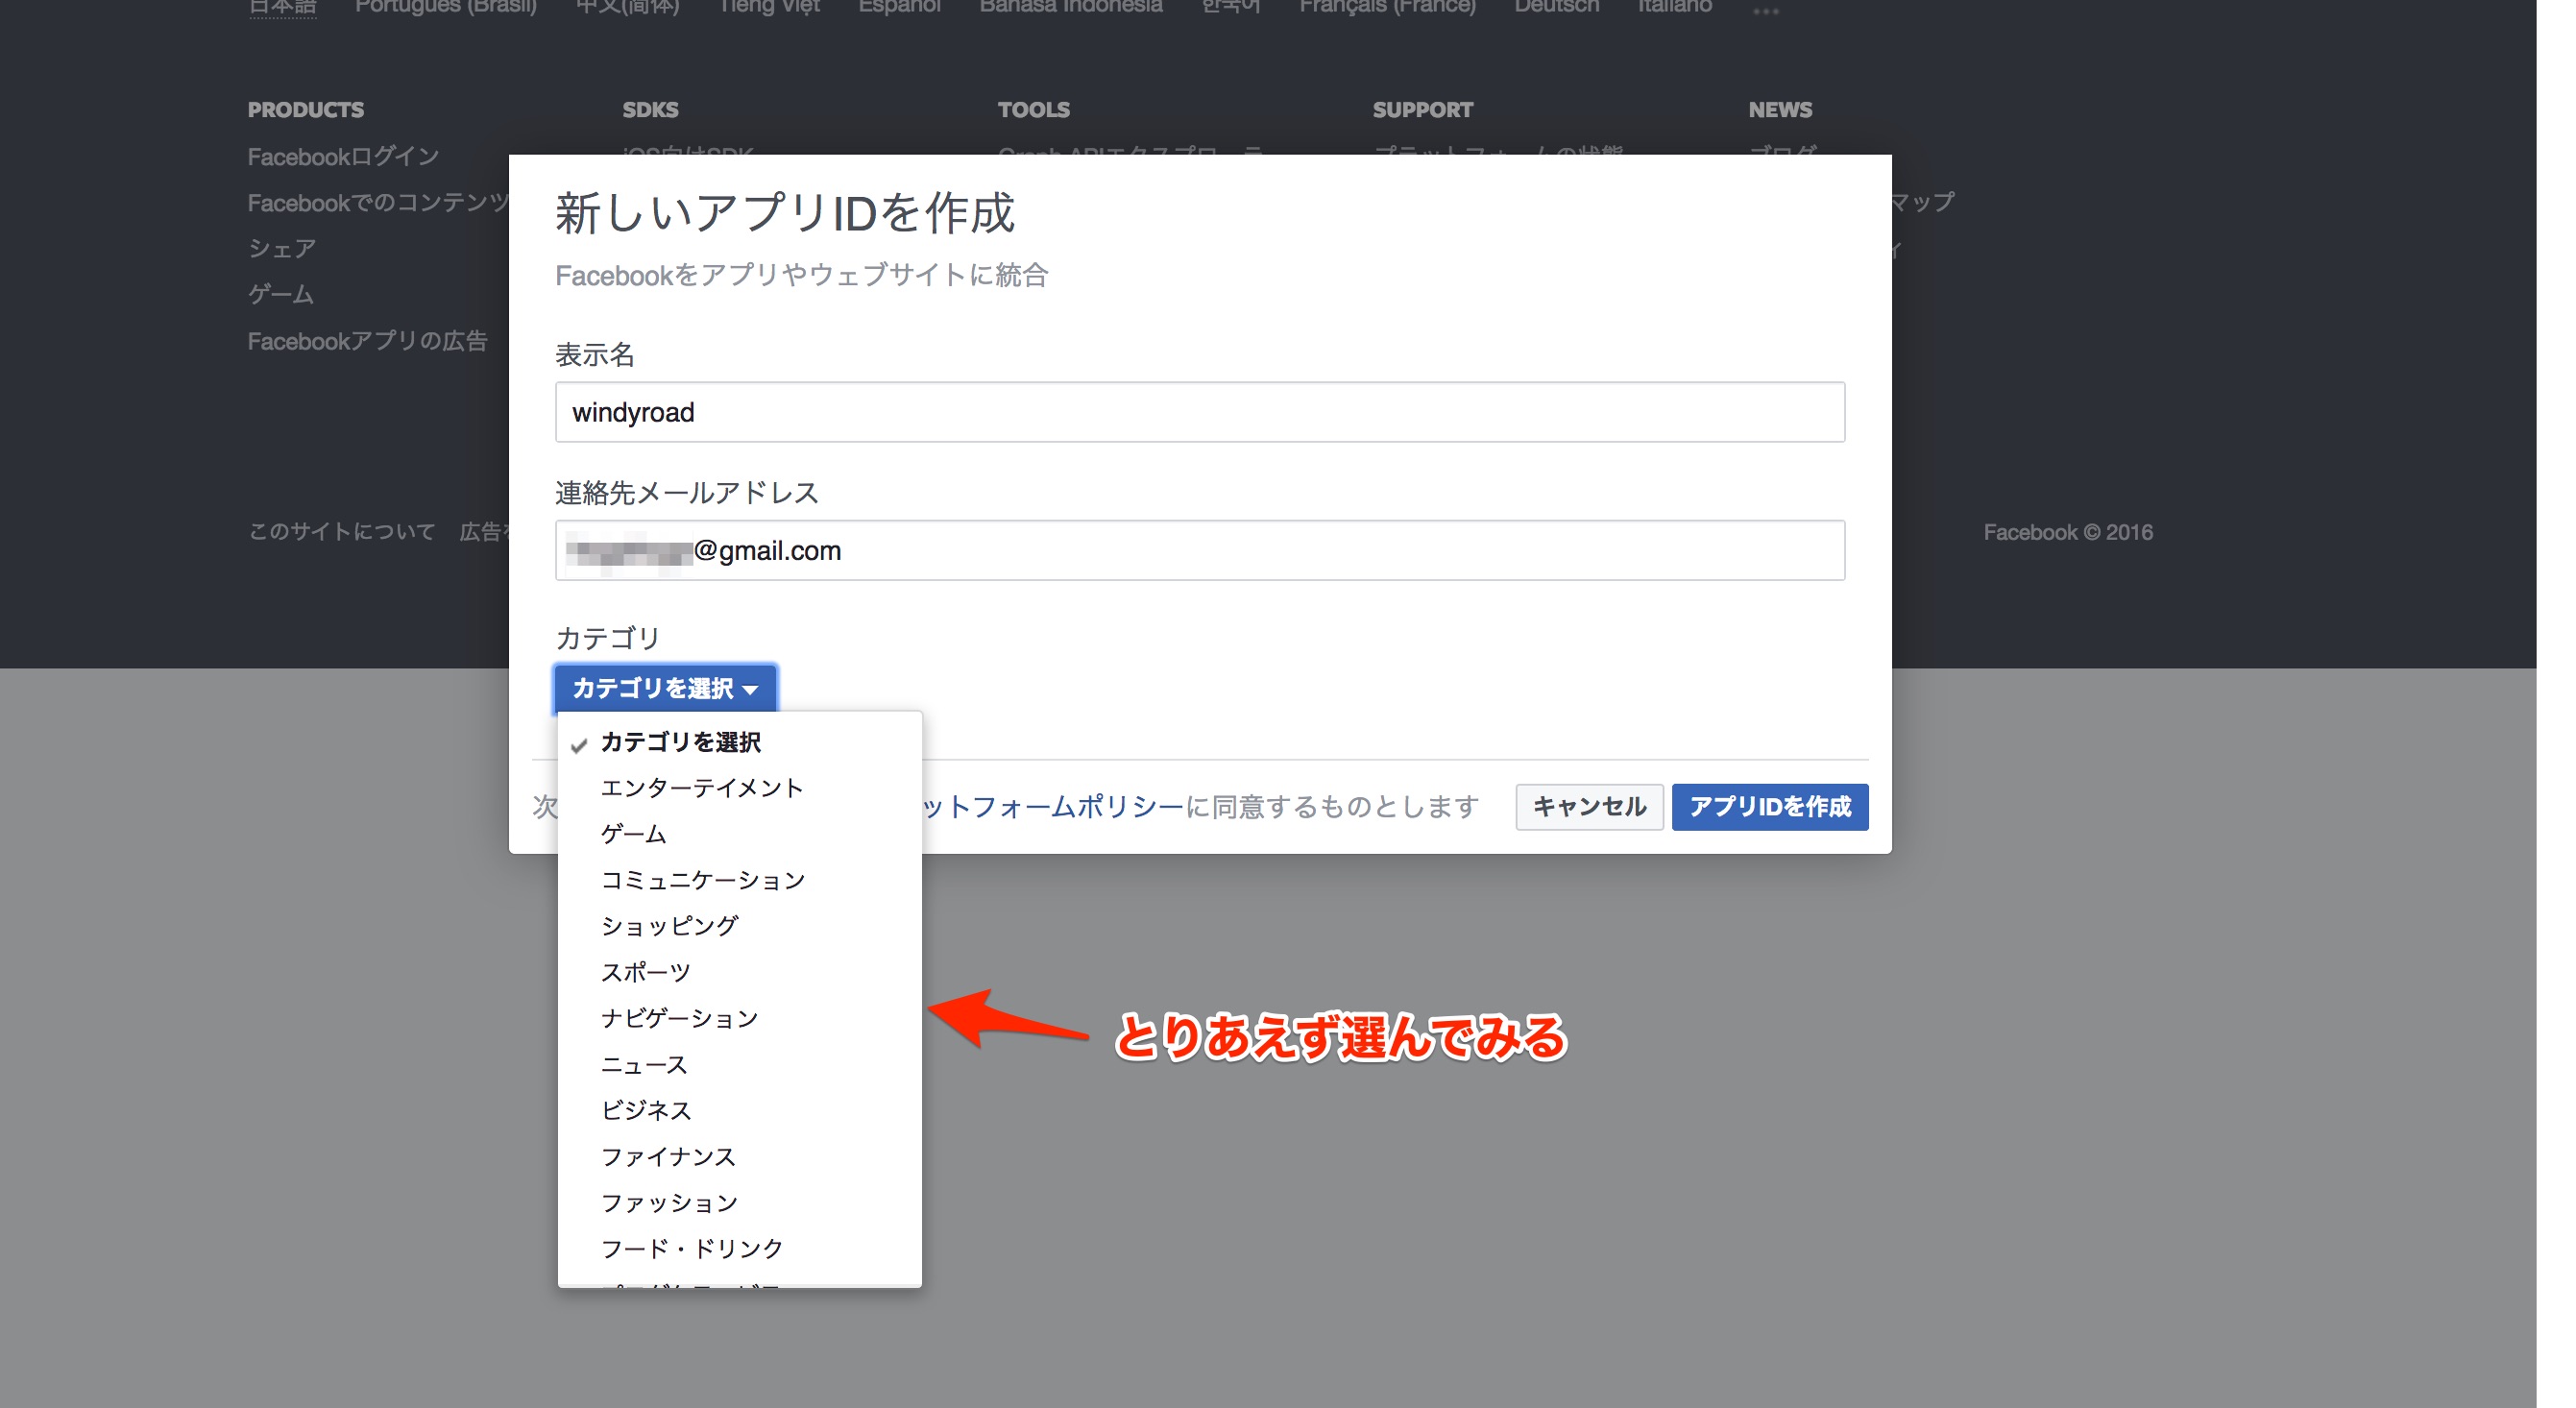Choose コミュニケーション category
The height and width of the screenshot is (1408, 2576).
(740, 880)
